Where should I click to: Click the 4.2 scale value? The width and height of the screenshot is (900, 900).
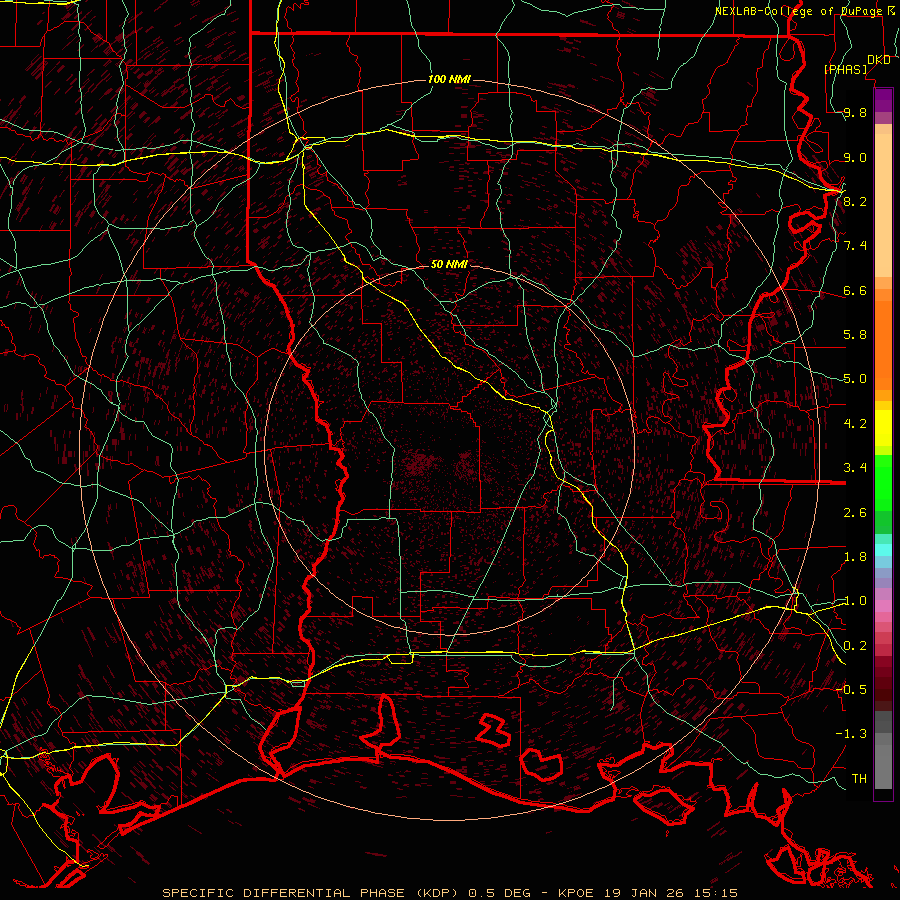point(855,424)
